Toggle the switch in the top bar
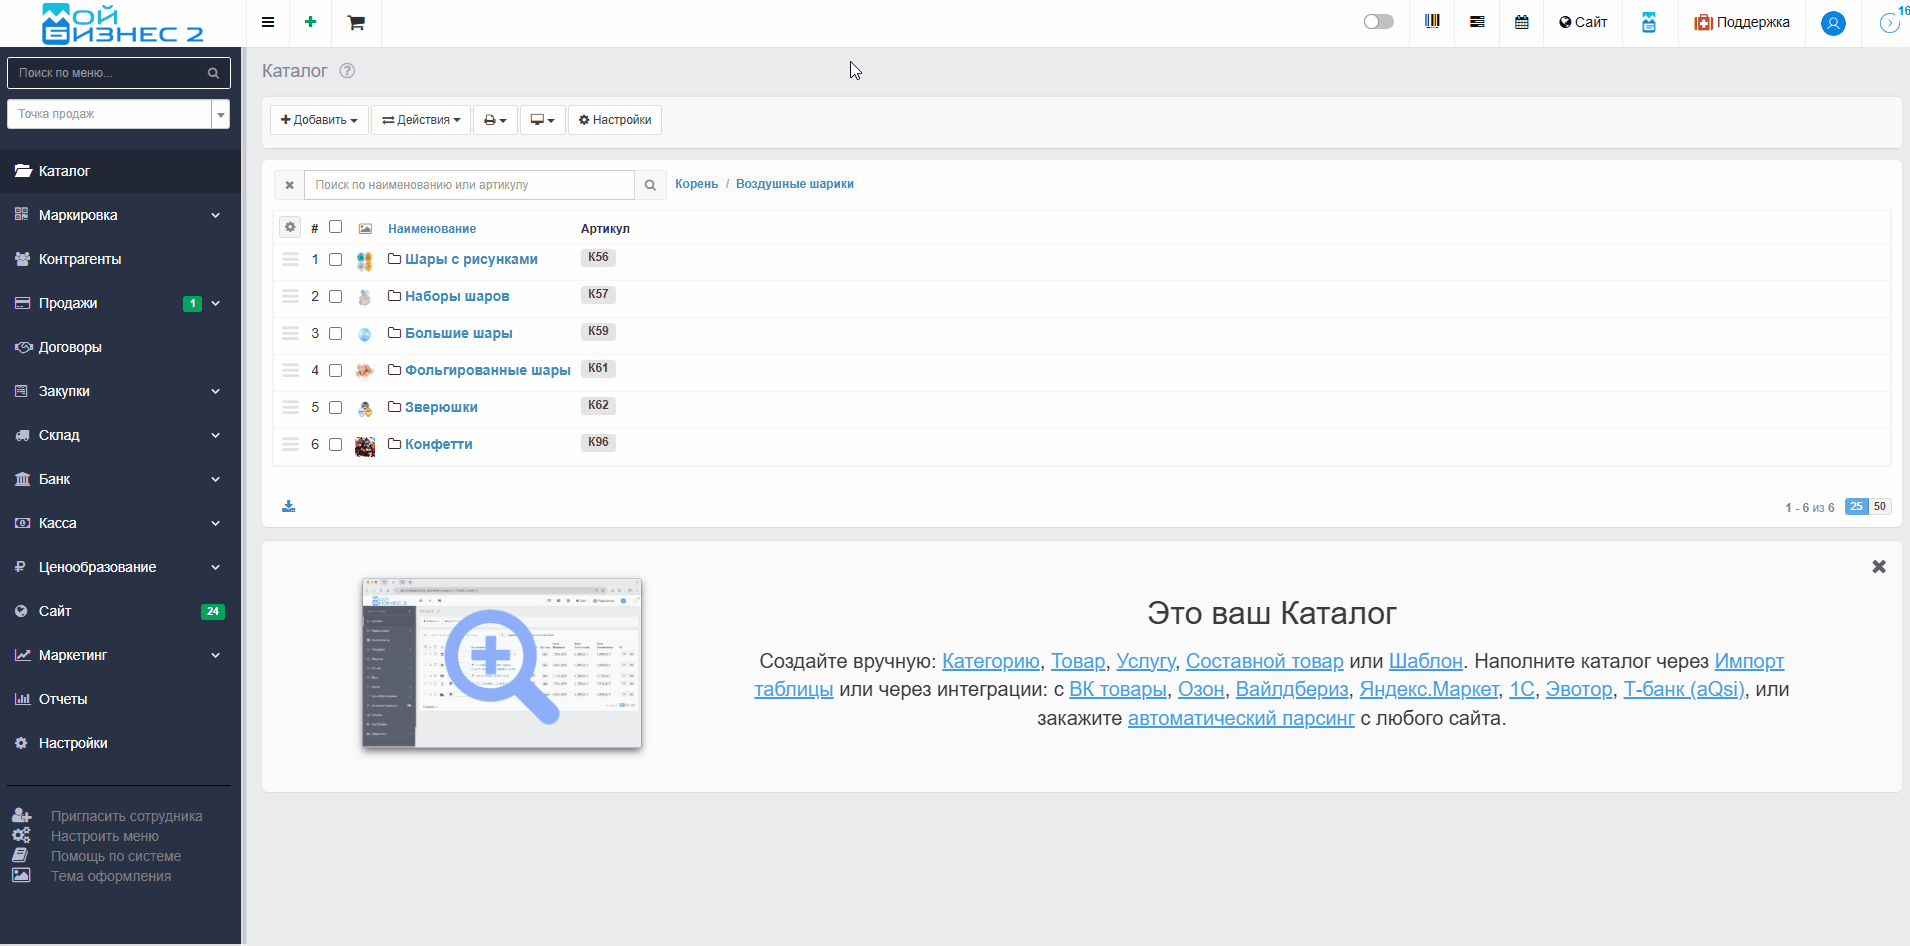1910x946 pixels. pos(1378,22)
